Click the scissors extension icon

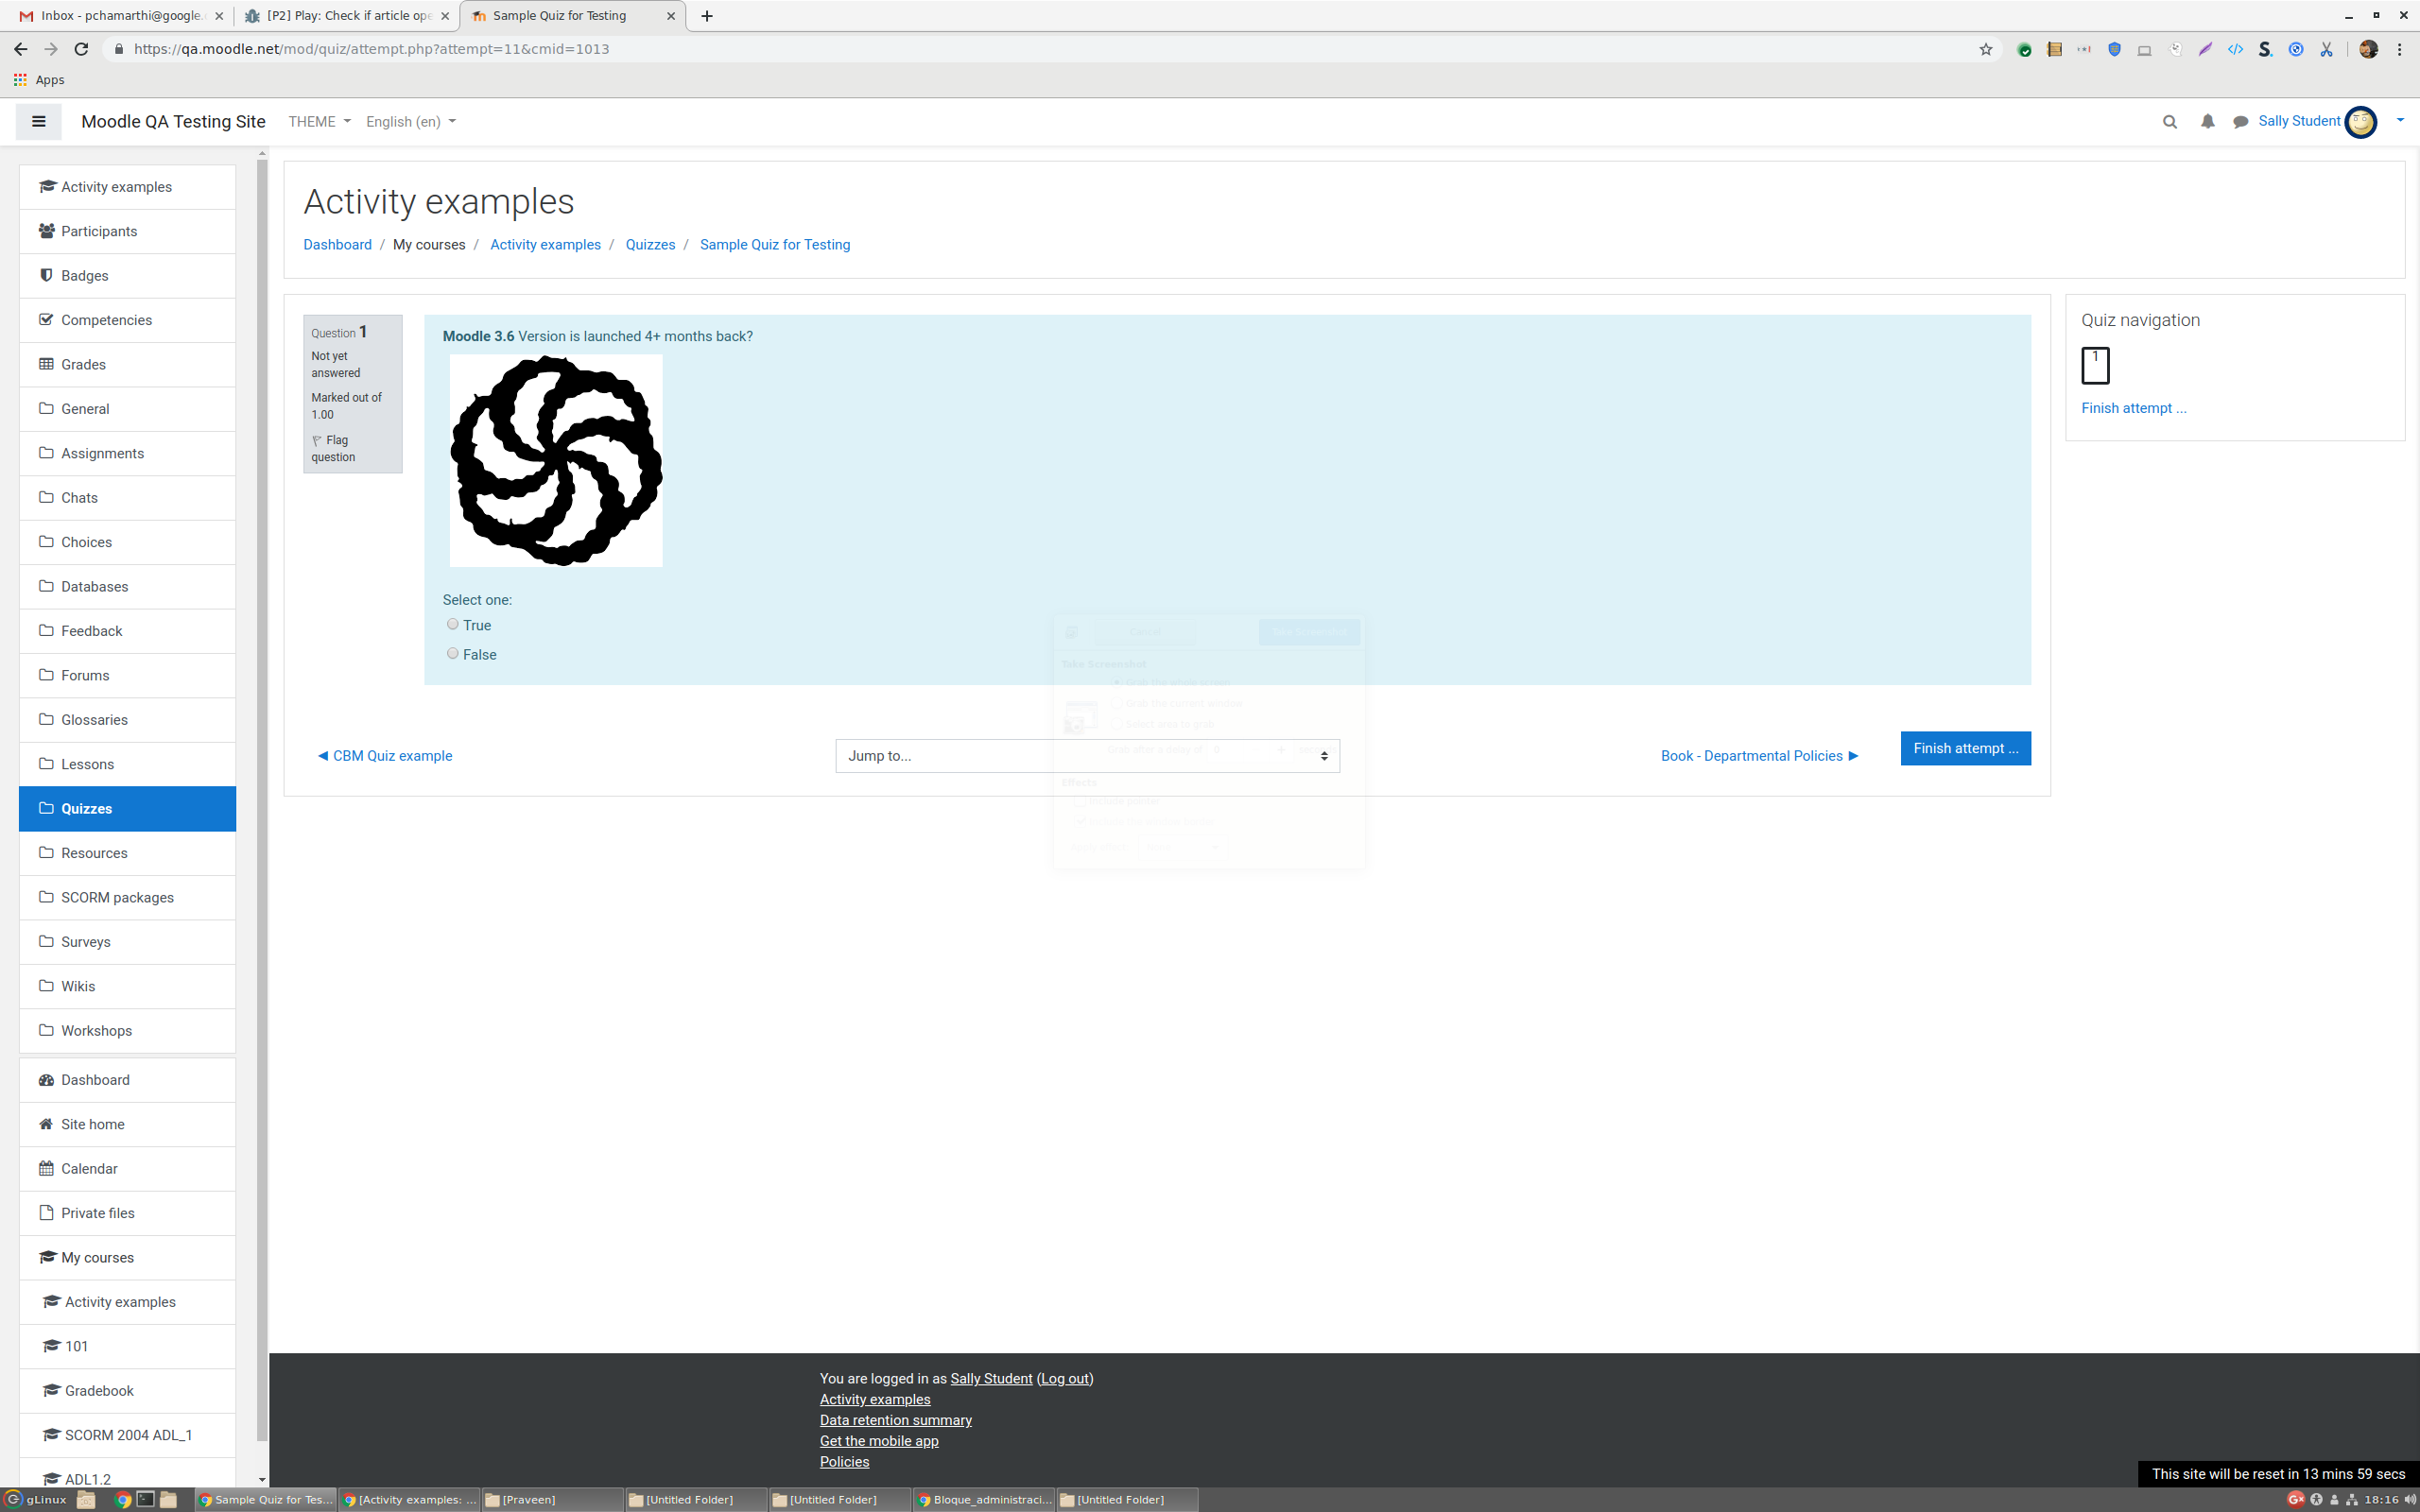[2326, 49]
